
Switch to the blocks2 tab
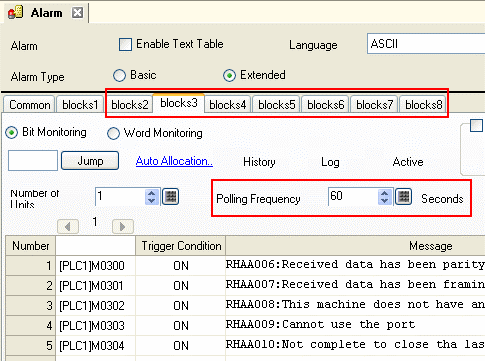tap(130, 105)
